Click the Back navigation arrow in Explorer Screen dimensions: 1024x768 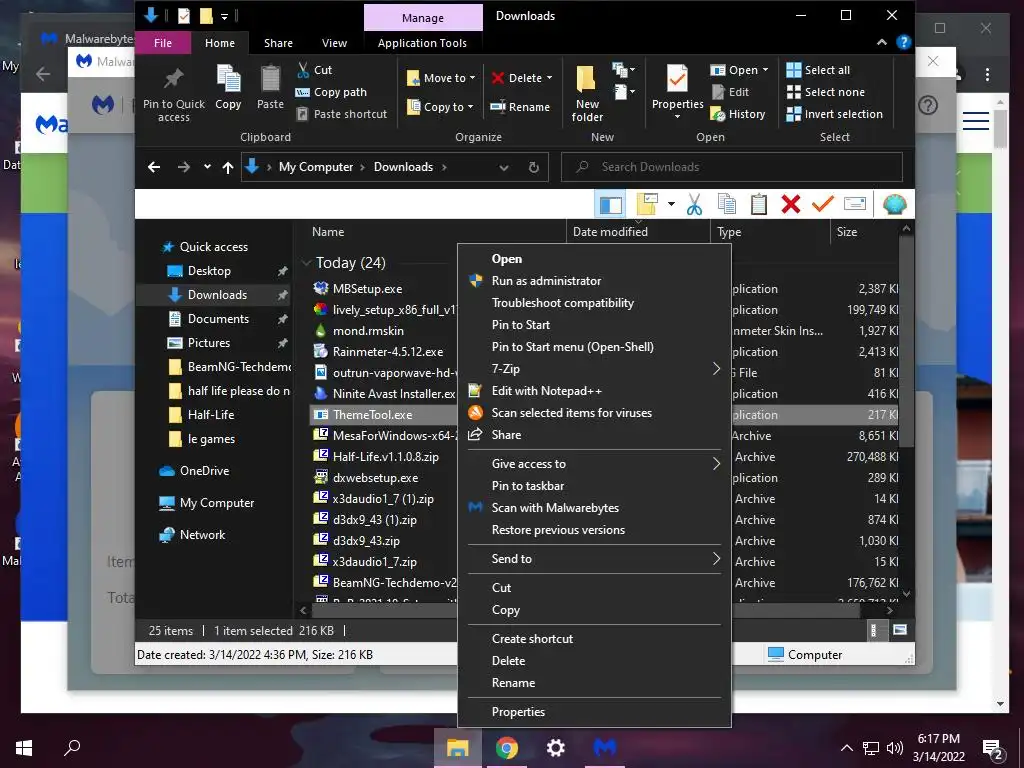pyautogui.click(x=154, y=167)
